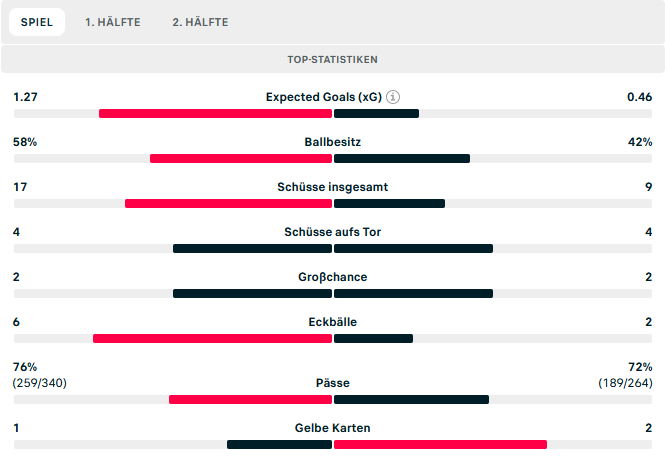Click the home pass accuracy value 76%
665x460 pixels.
[x=25, y=367]
